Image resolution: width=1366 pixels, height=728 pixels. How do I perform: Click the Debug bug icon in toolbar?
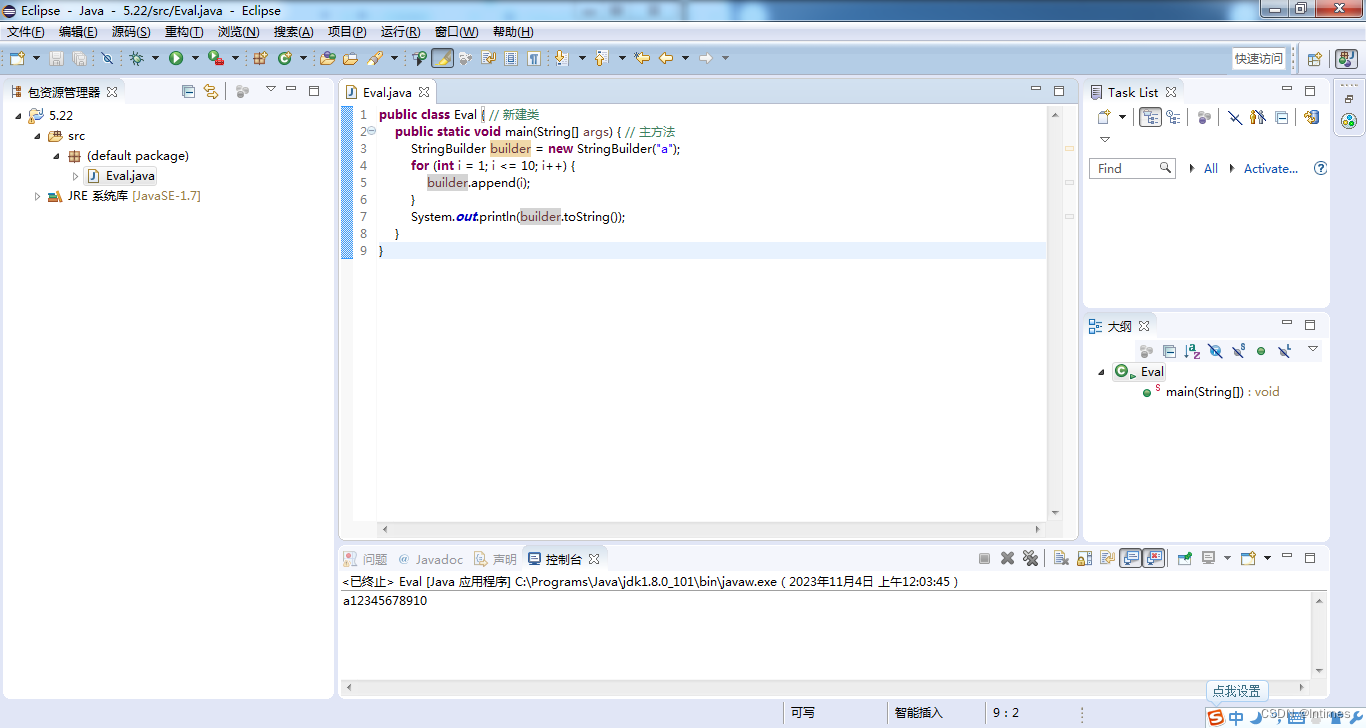pos(137,58)
